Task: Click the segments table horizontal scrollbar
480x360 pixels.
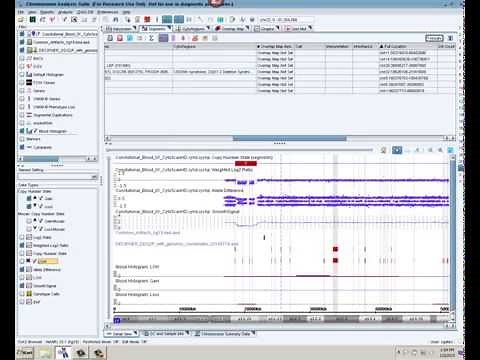Action: (x=280, y=138)
